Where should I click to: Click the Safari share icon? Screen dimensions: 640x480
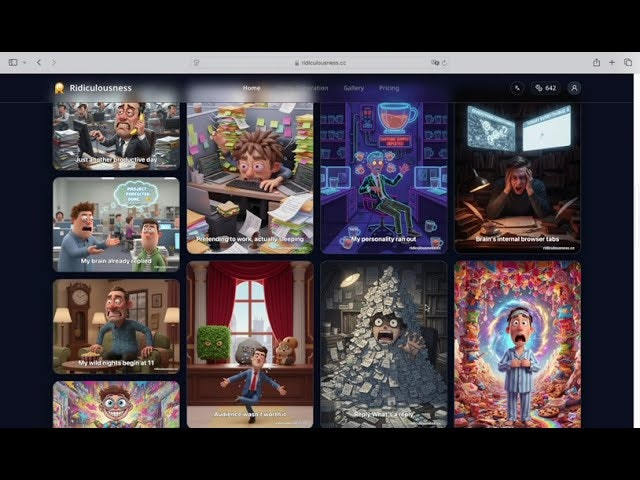(x=597, y=62)
